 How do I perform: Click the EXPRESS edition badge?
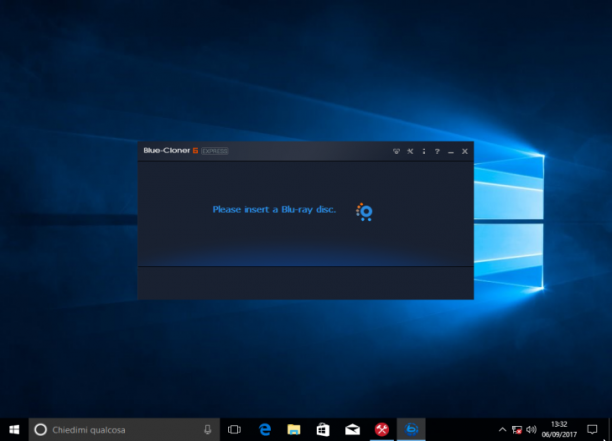pyautogui.click(x=215, y=151)
